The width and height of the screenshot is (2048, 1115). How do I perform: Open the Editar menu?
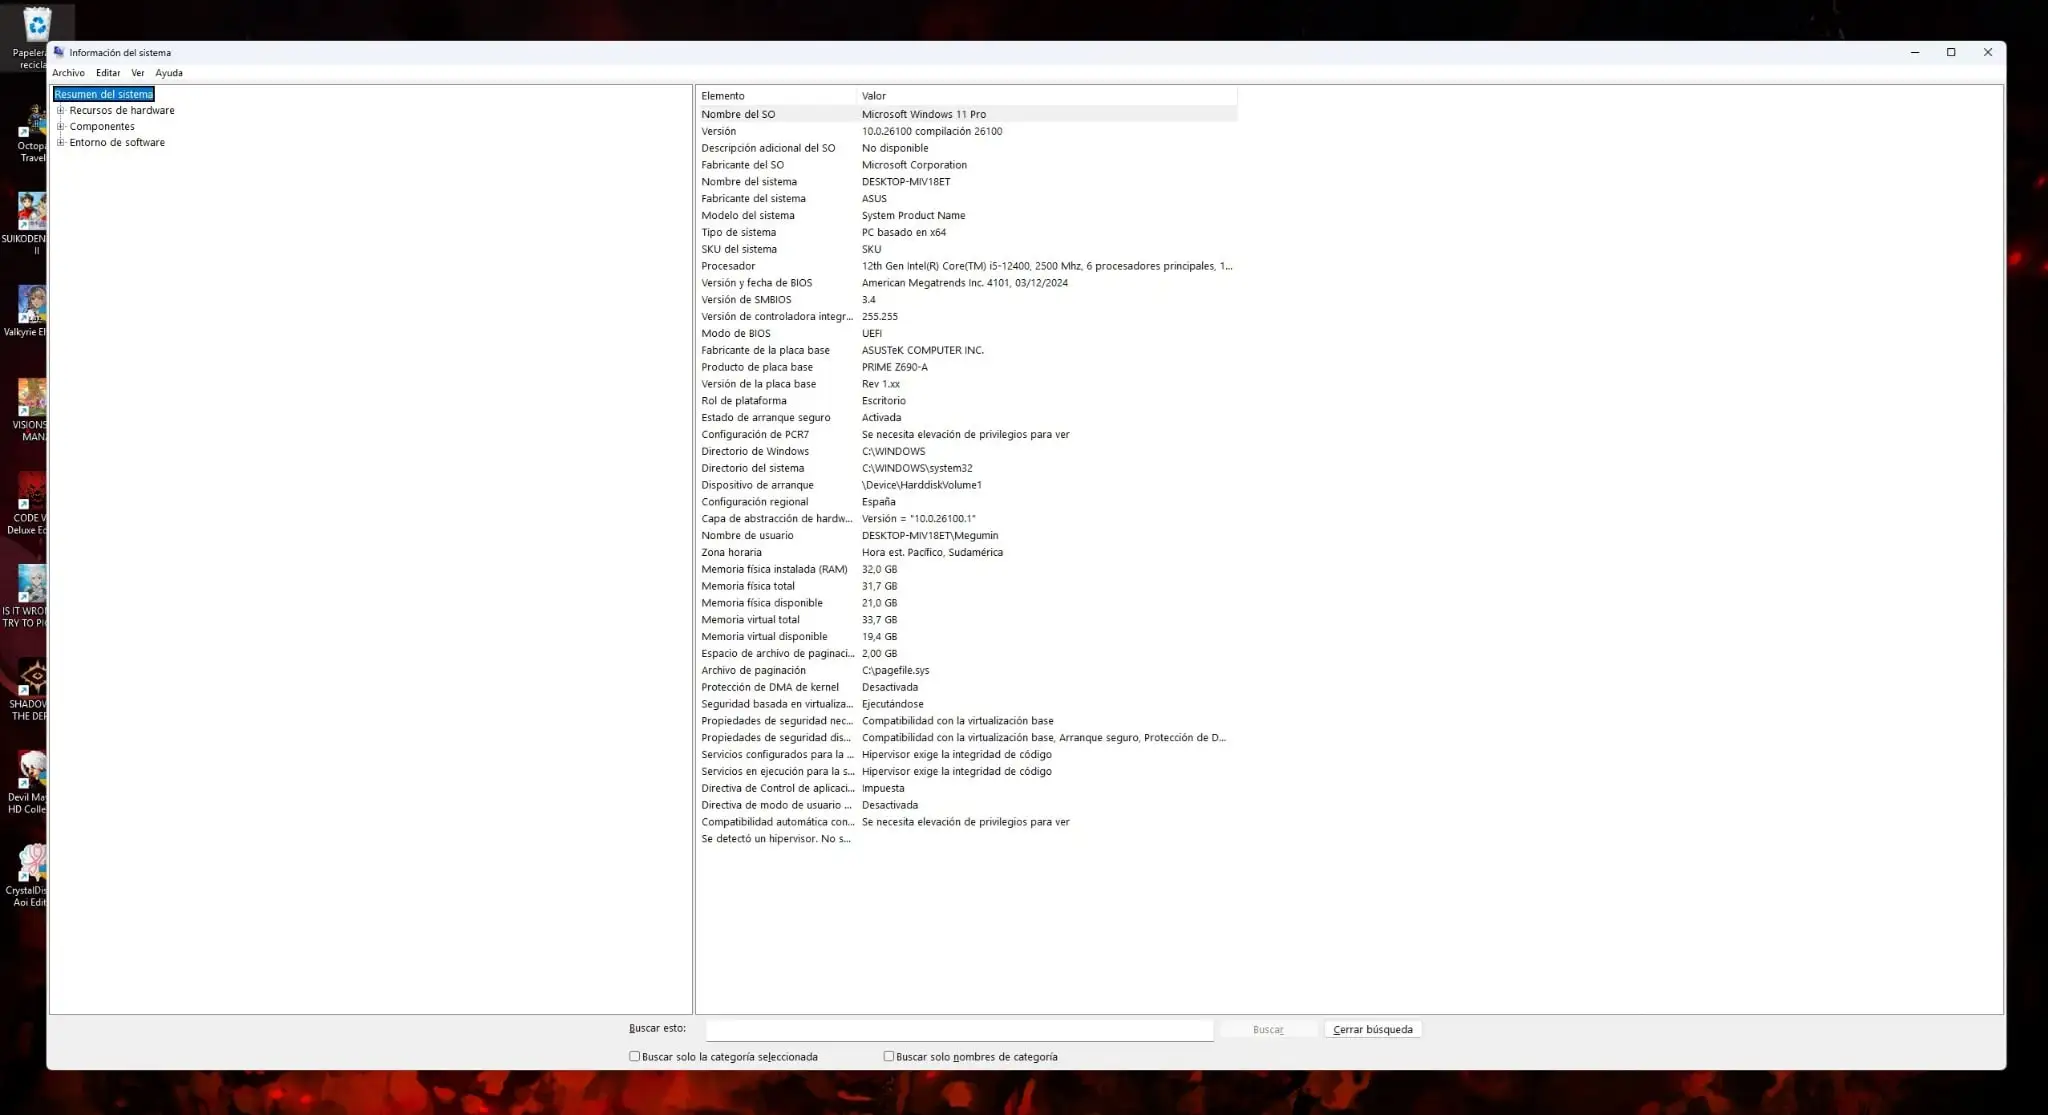[108, 73]
